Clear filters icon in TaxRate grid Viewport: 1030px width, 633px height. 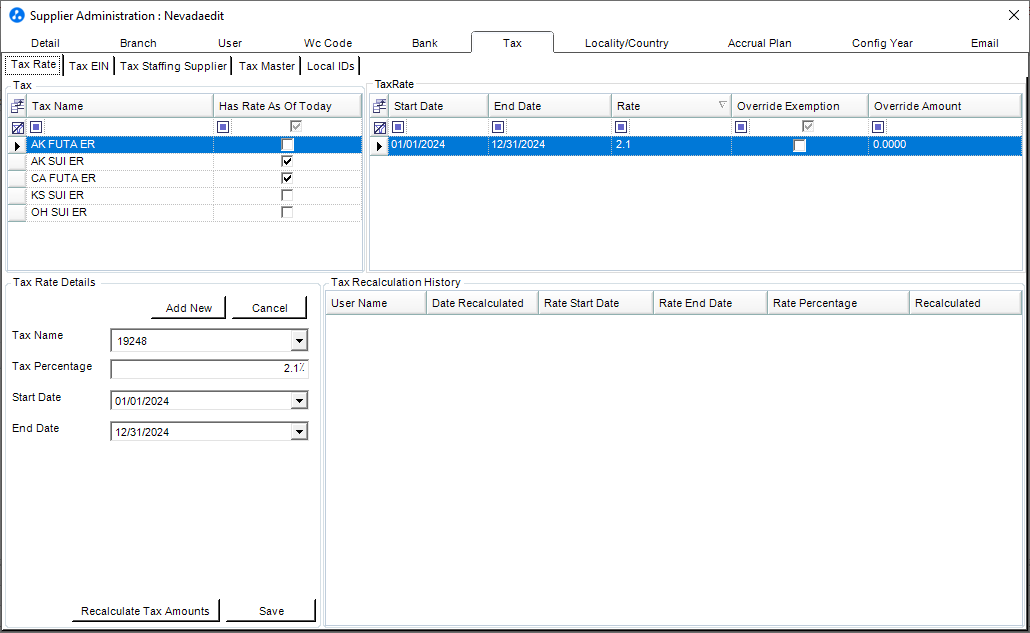tap(380, 127)
